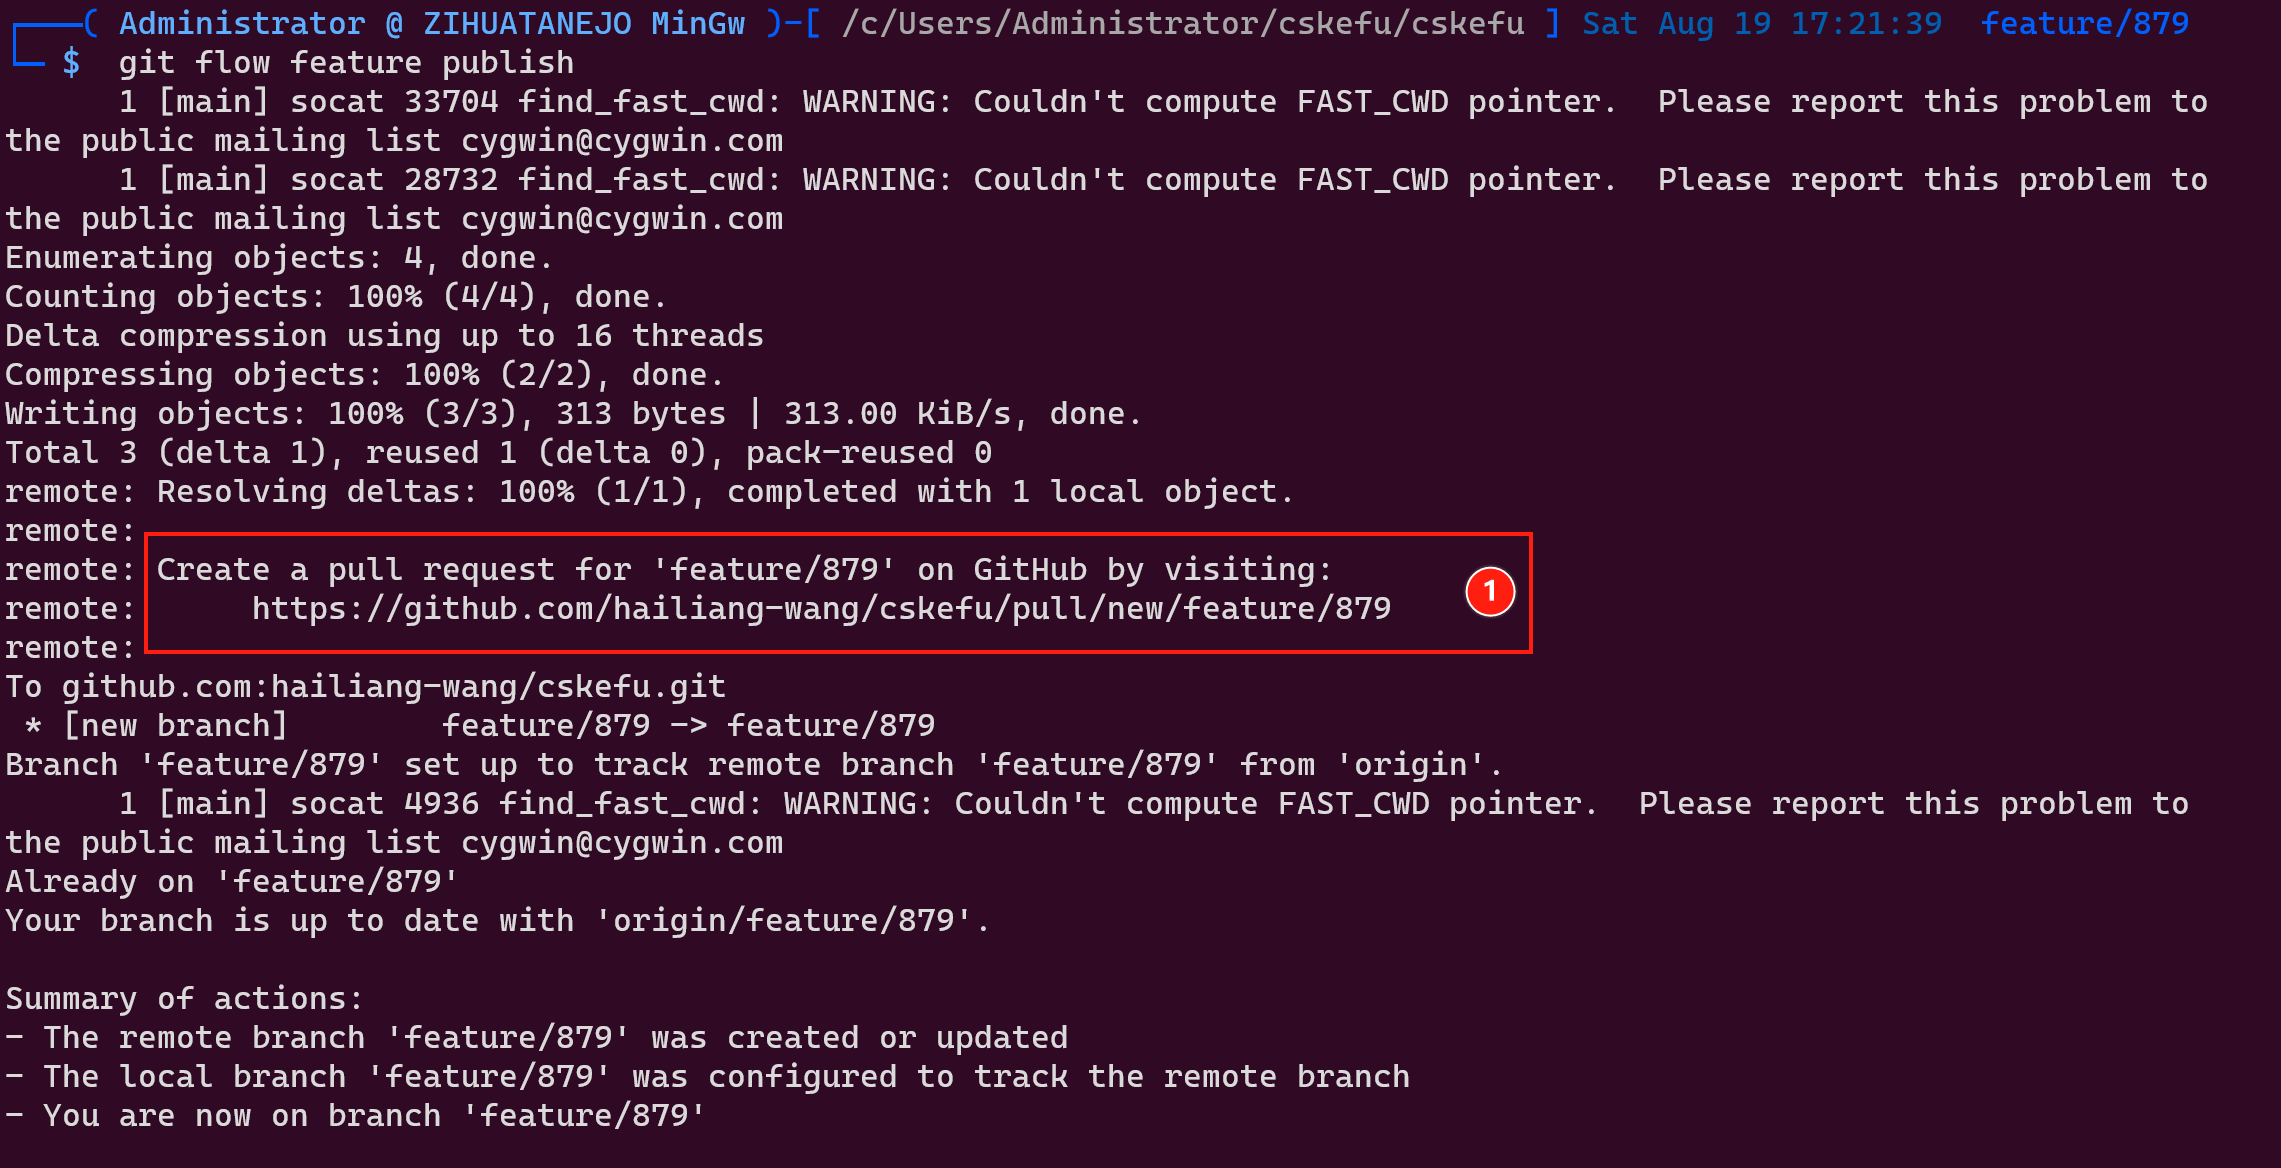
Task: Click the red numbered circle annotation 1
Action: pyautogui.click(x=1490, y=591)
